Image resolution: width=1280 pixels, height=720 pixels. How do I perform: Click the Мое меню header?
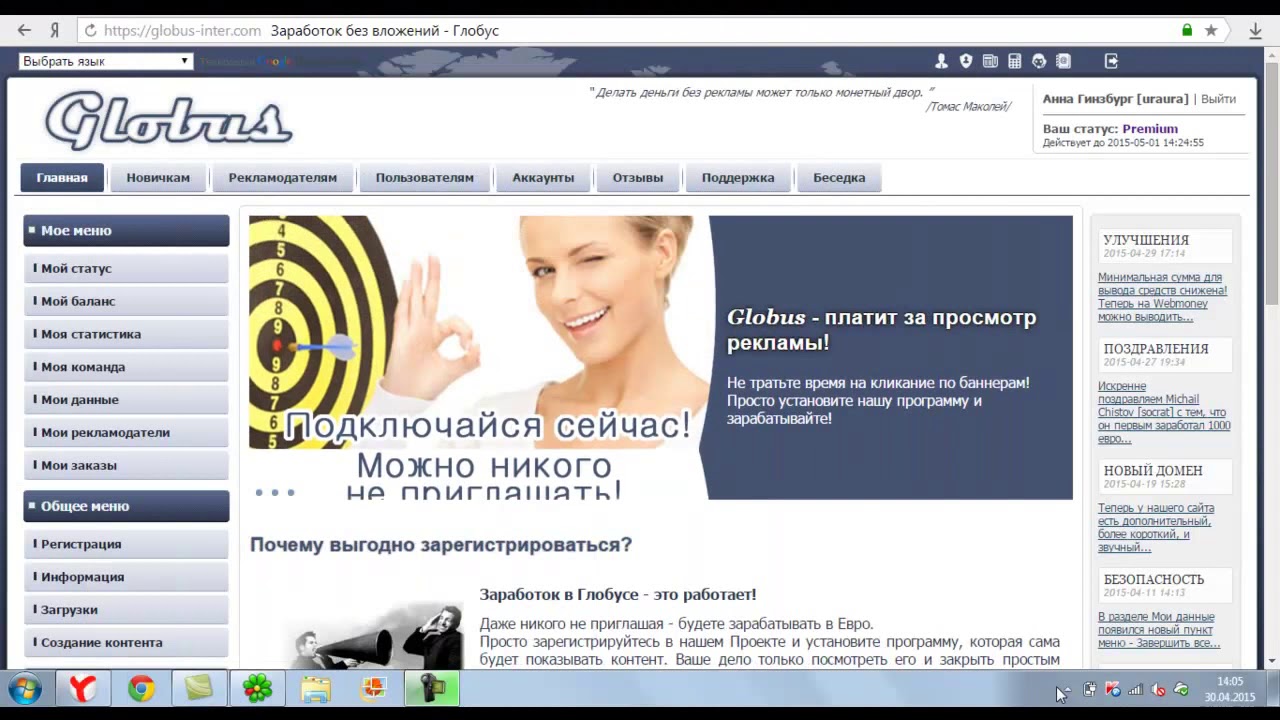pos(126,231)
